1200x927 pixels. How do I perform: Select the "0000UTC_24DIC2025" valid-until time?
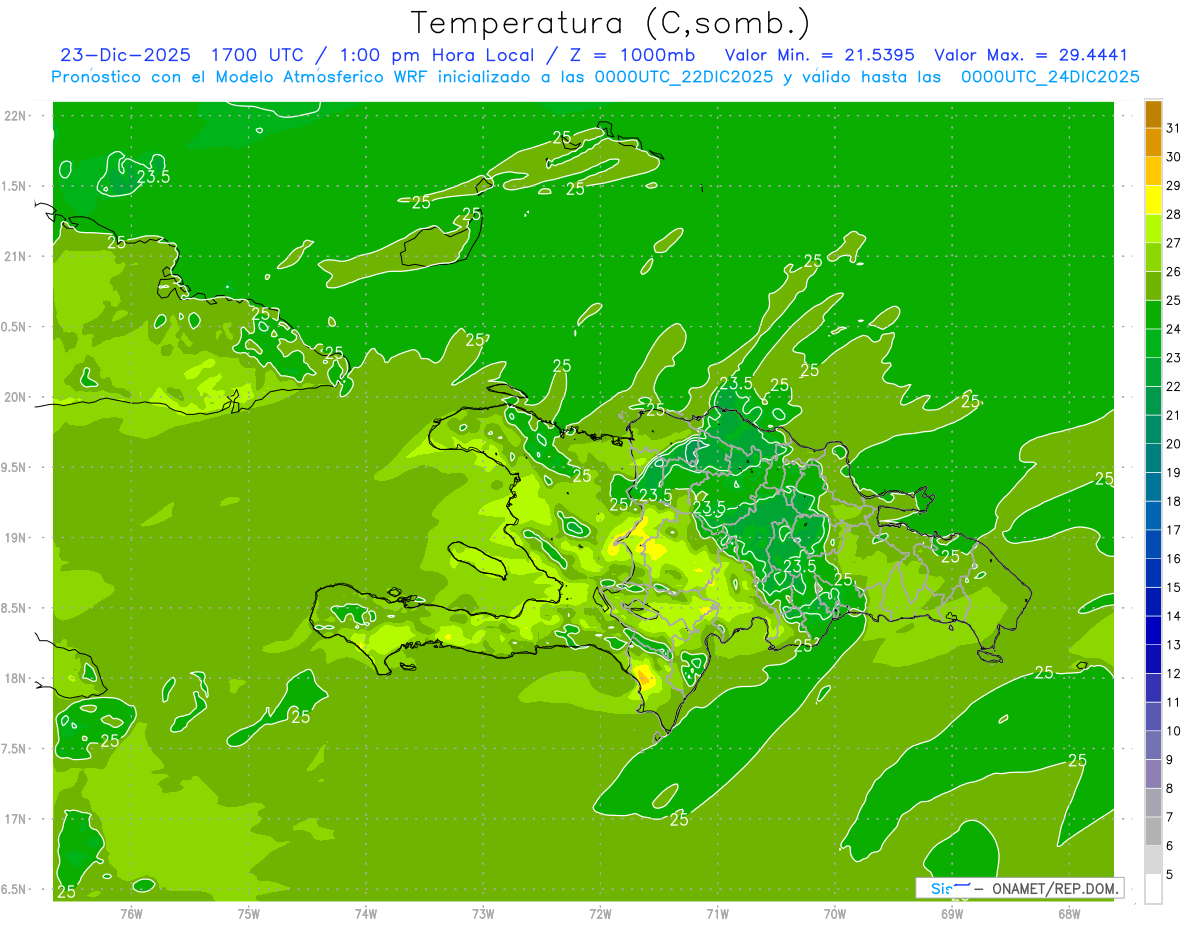[x=1050, y=77]
